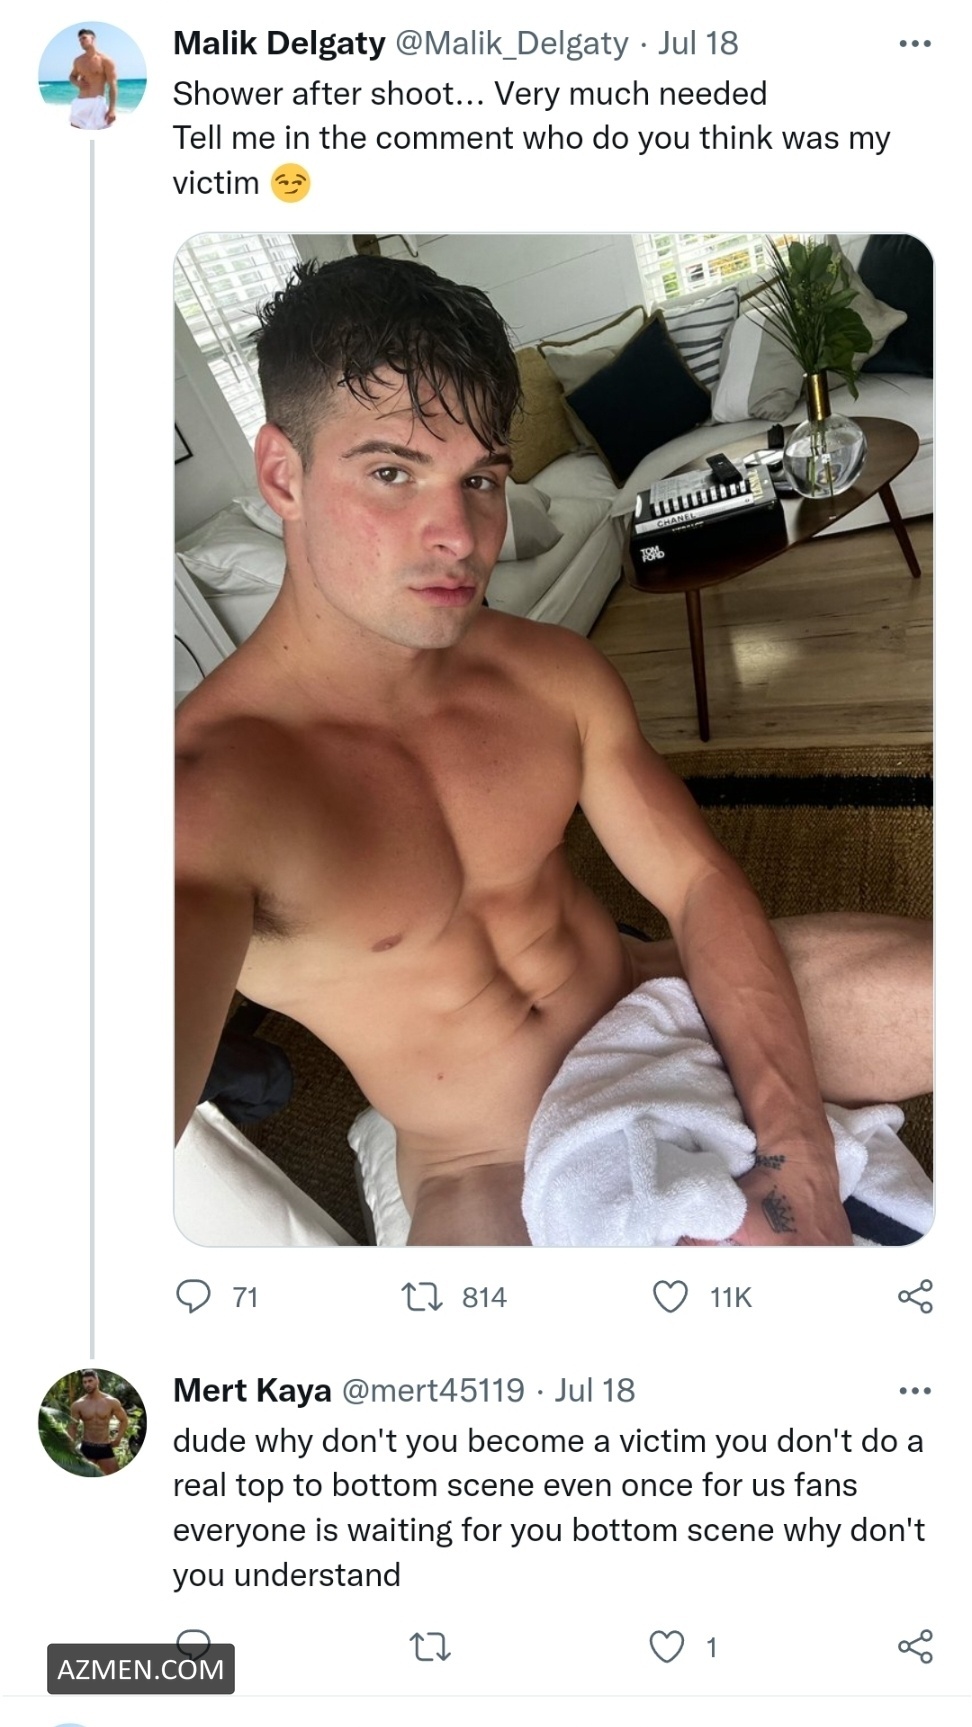Like Malik Delgaty's tweet with the heart

pyautogui.click(x=670, y=1296)
